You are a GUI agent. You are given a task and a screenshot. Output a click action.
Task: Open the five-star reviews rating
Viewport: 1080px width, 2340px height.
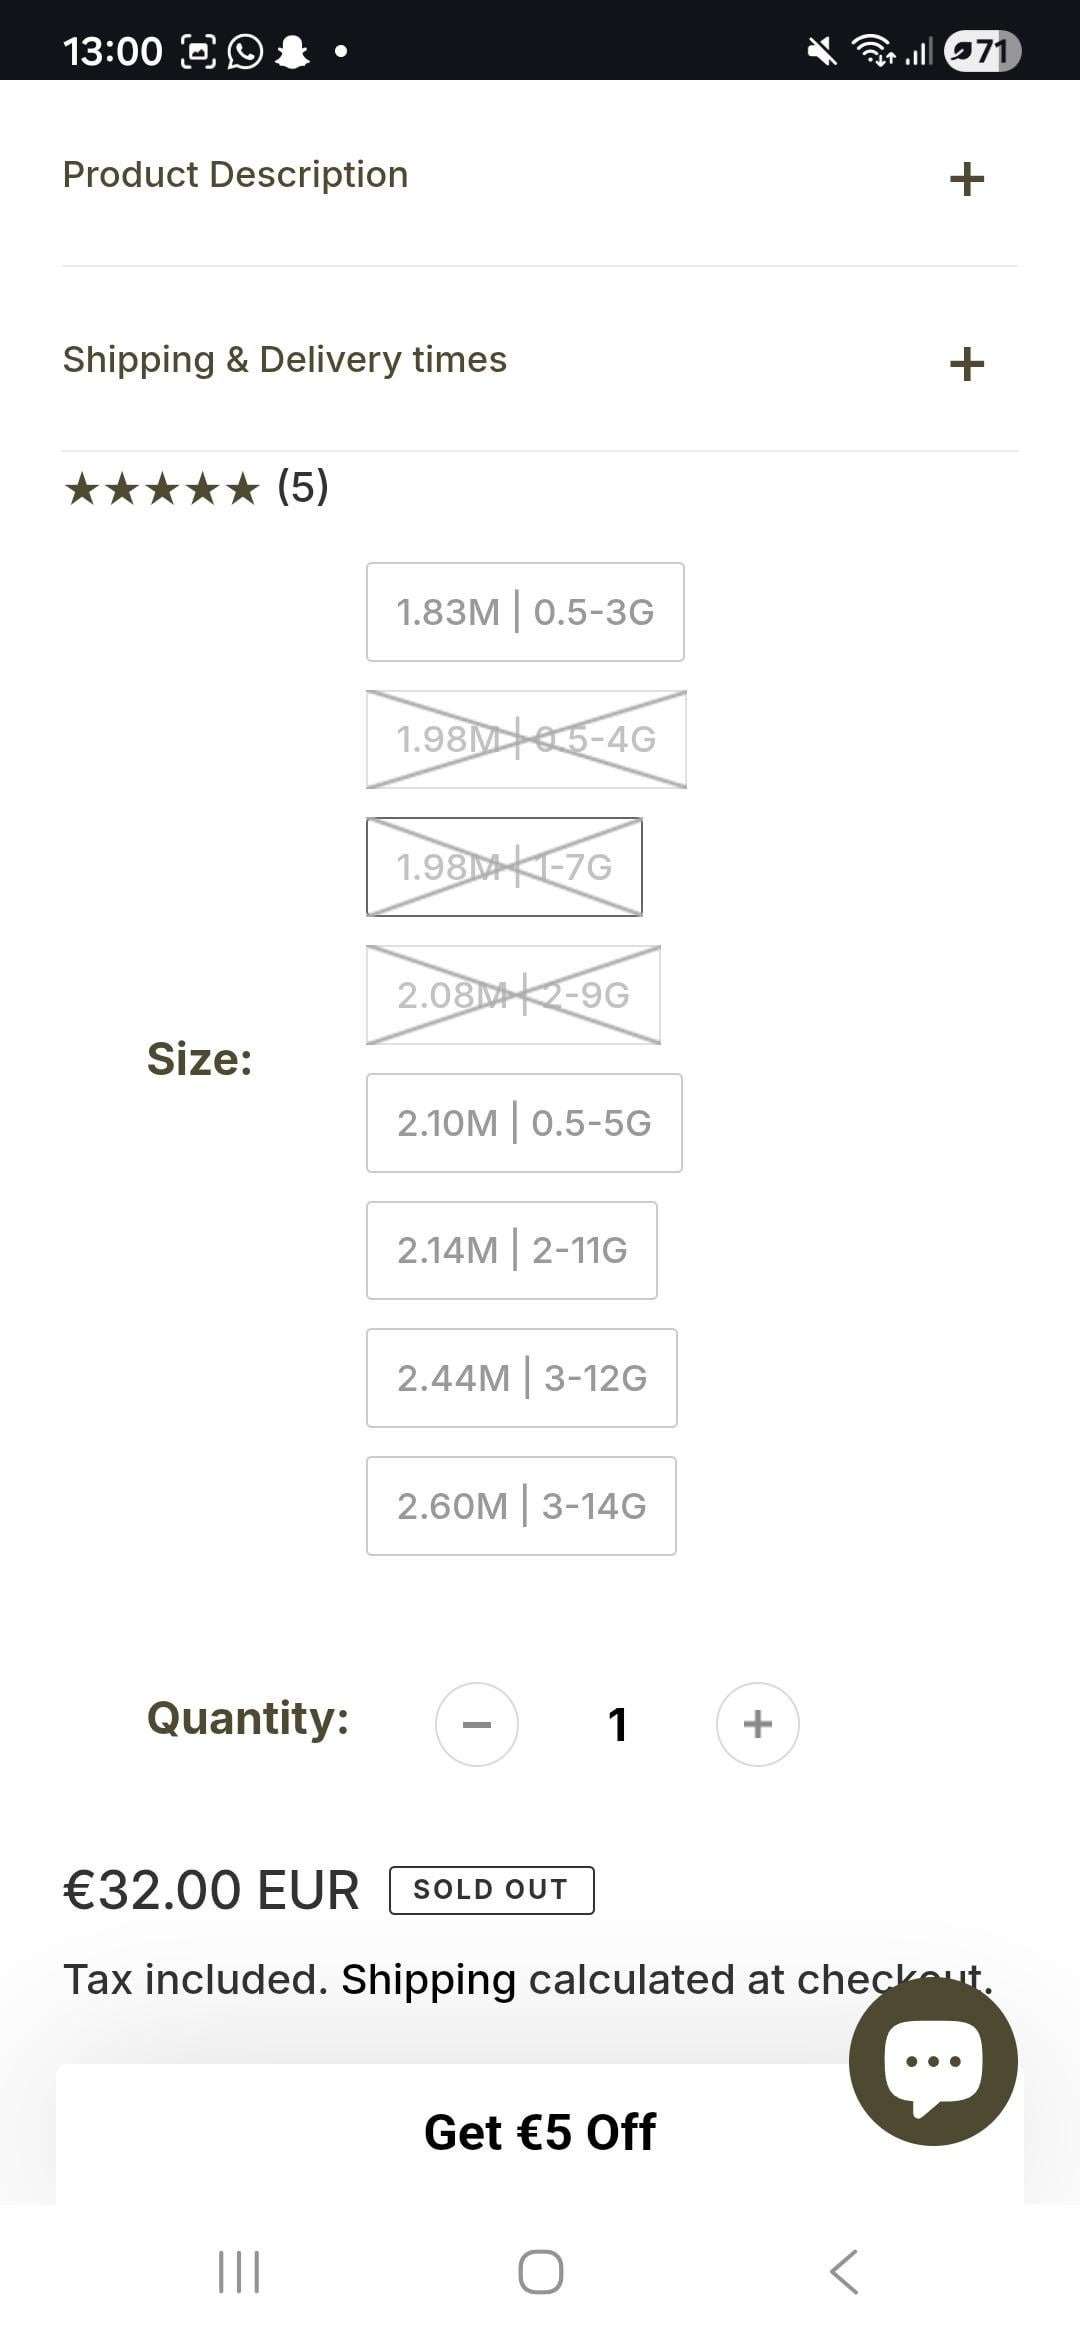point(196,489)
